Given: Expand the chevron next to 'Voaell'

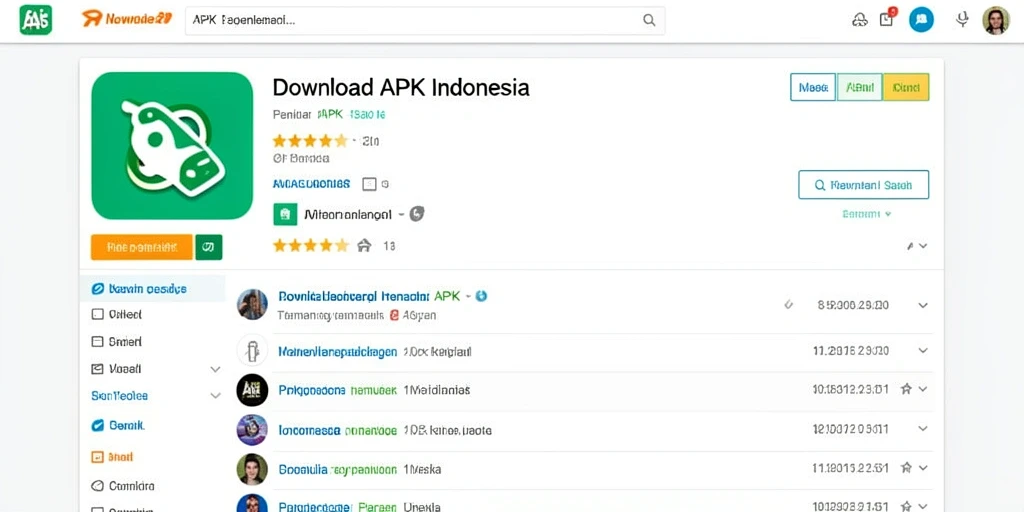Looking at the screenshot, I should pyautogui.click(x=215, y=369).
